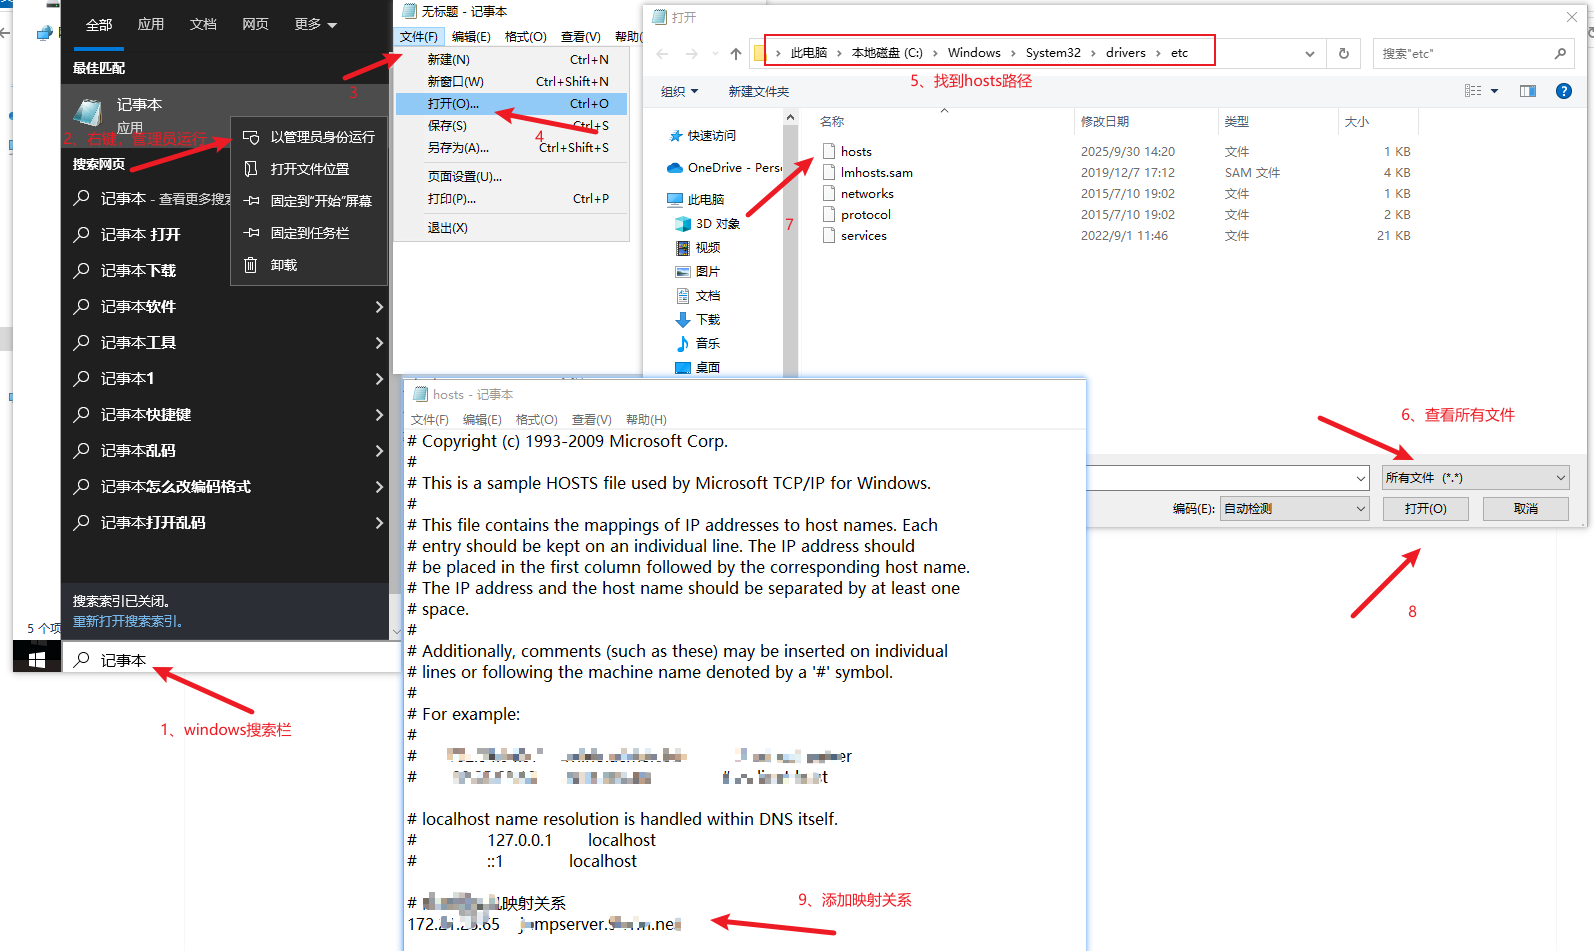Image resolution: width=1594 pixels, height=951 pixels.
Task: Sort file list by 修改日期 column header
Action: coord(1145,122)
